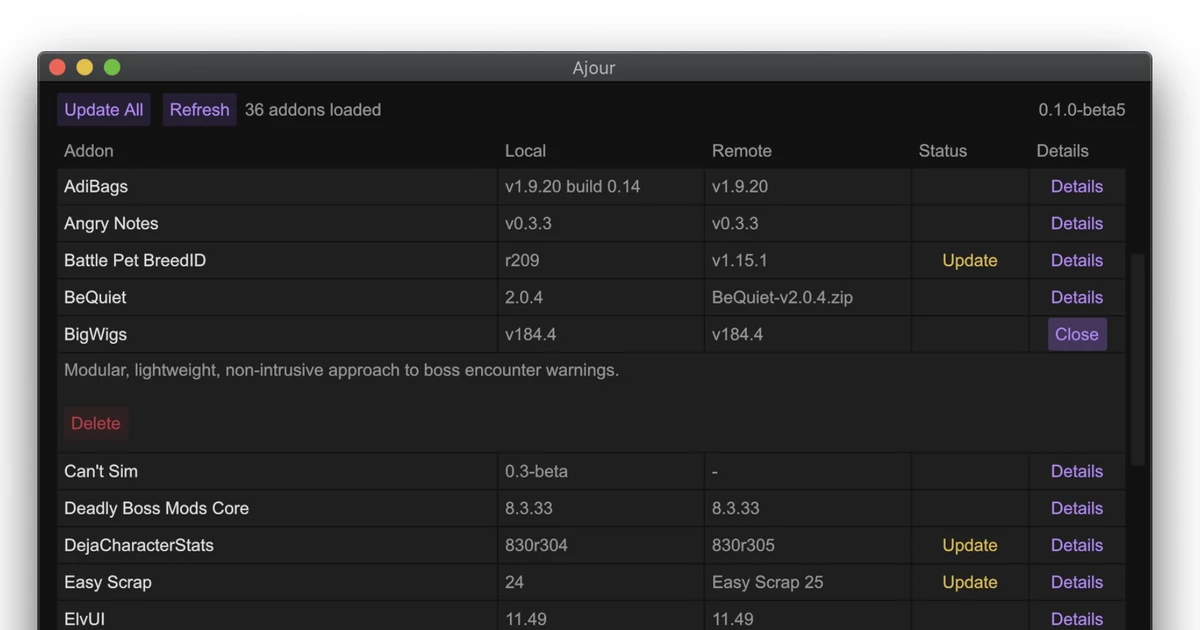Viewport: 1200px width, 630px height.
Task: Sort addons by the Status column
Action: point(942,150)
